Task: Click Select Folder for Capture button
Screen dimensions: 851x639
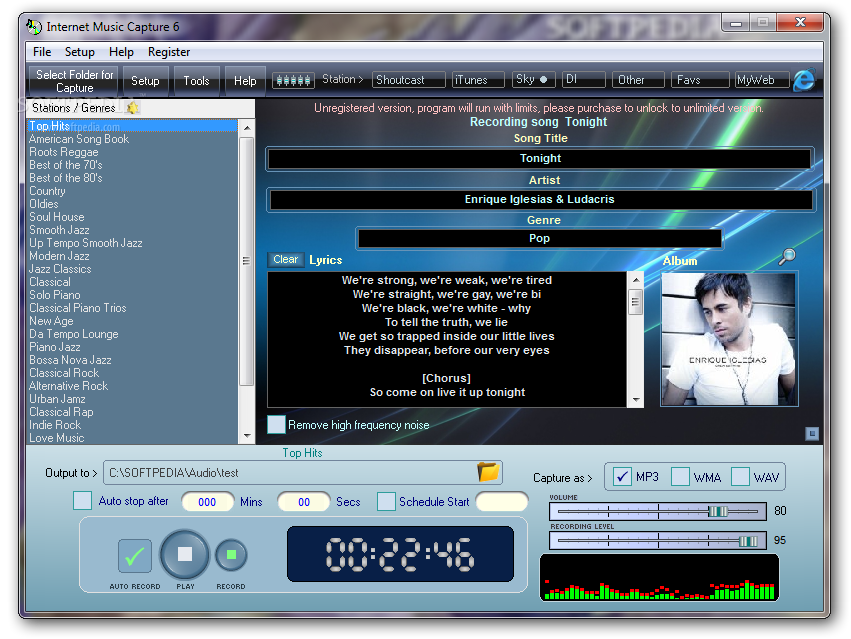Action: [x=74, y=81]
